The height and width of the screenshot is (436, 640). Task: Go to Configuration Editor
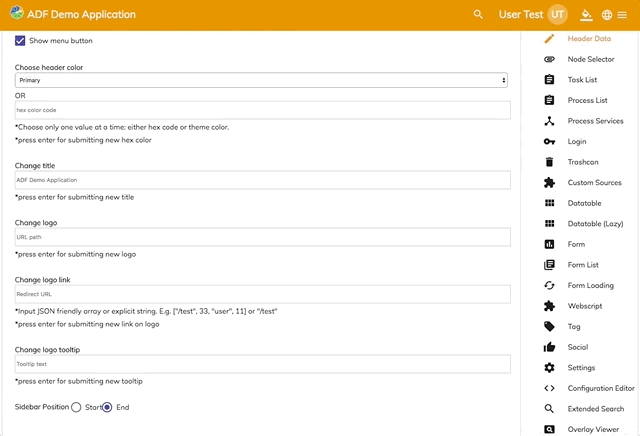[601, 388]
